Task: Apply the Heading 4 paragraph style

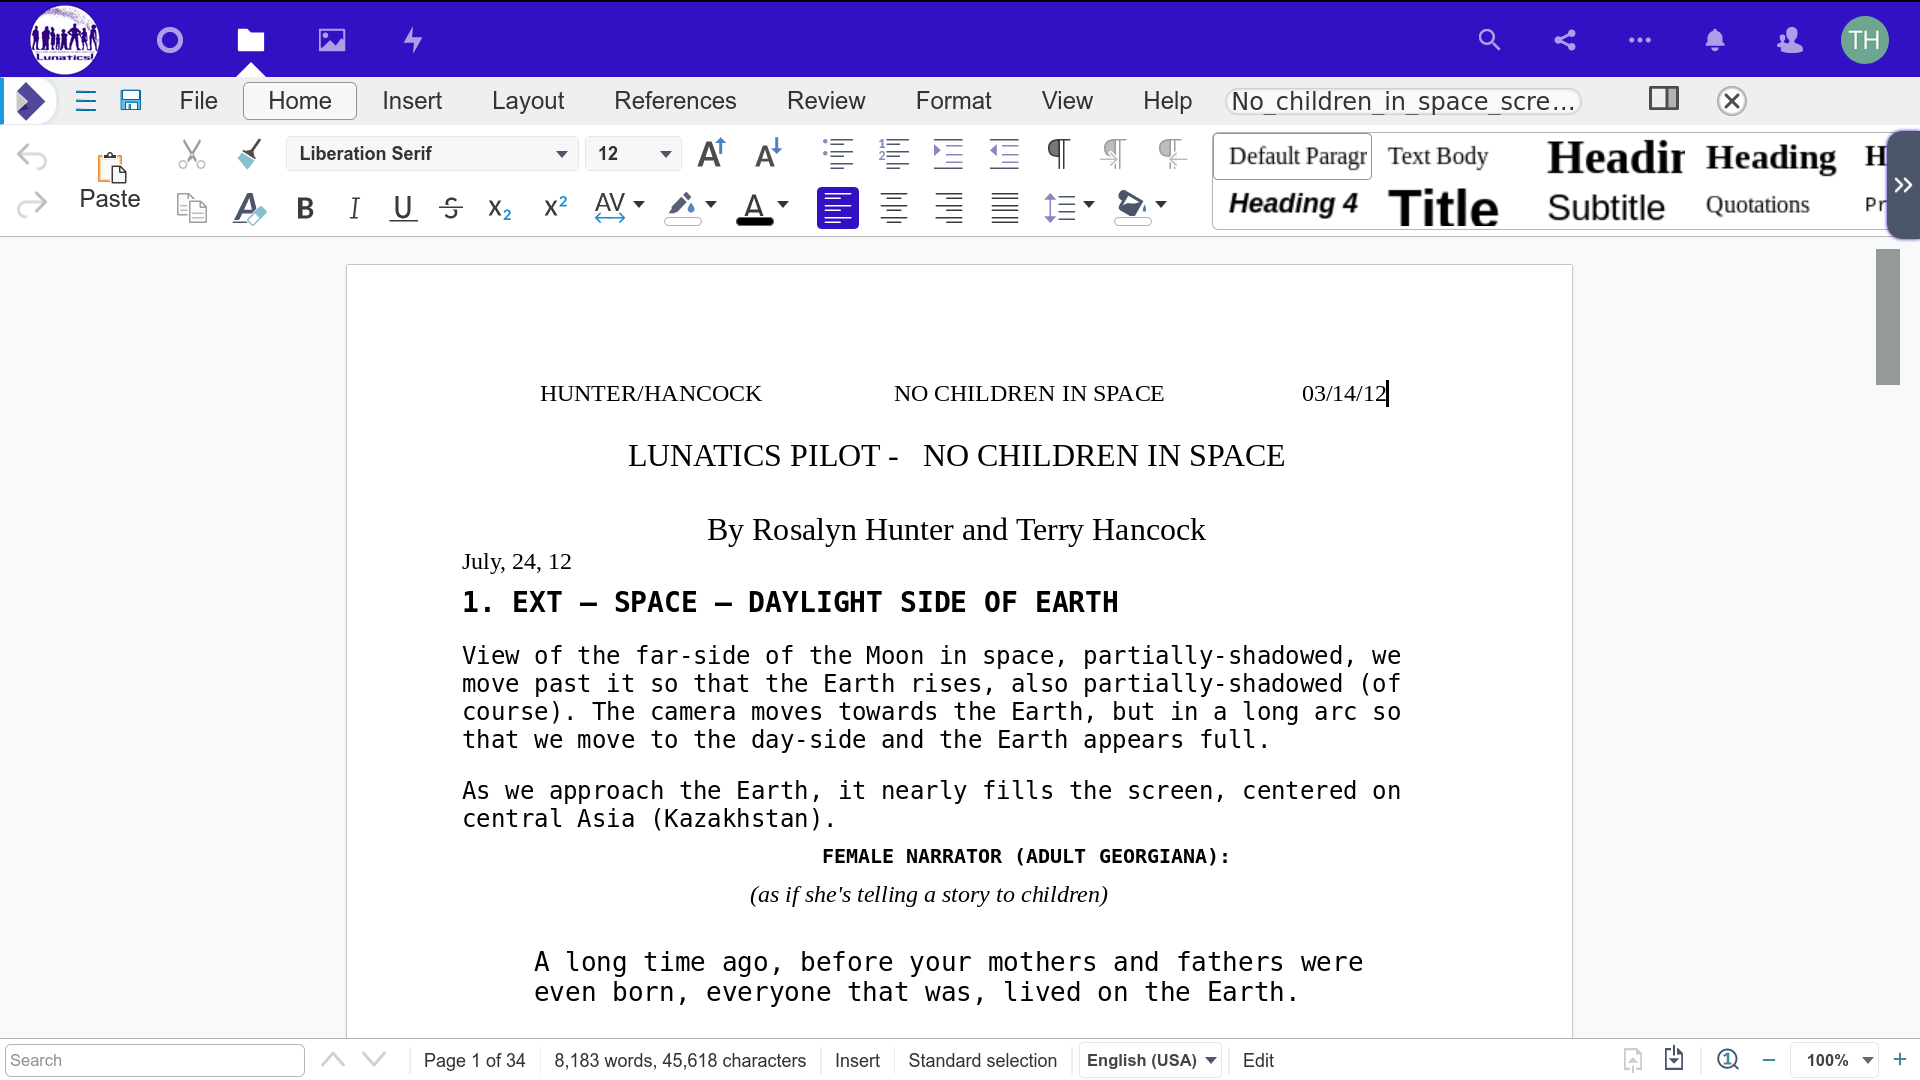Action: 1292,204
